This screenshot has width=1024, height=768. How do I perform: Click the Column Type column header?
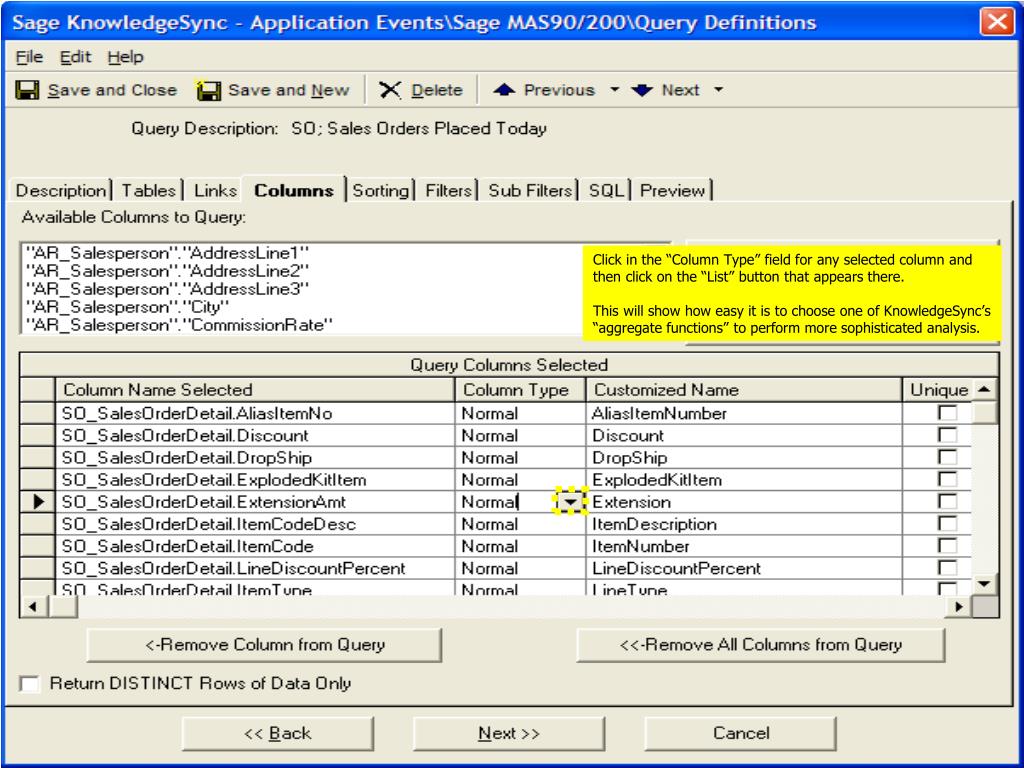click(x=520, y=390)
